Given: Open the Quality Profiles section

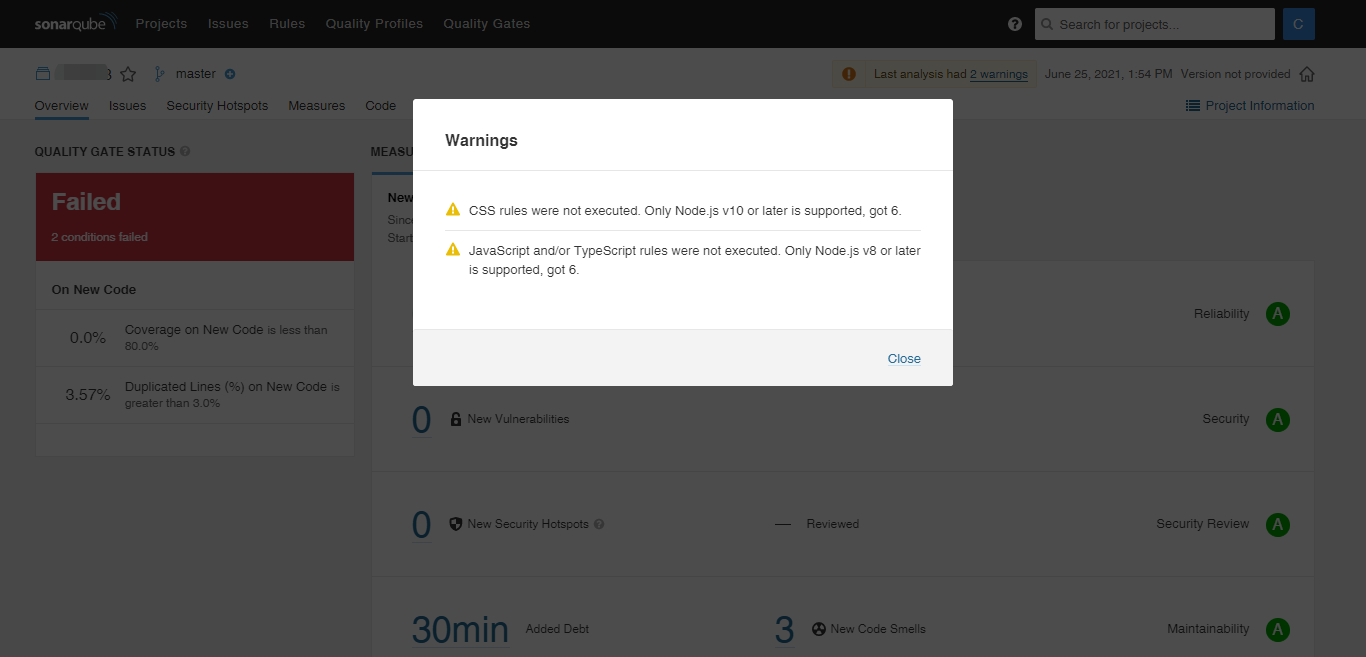Looking at the screenshot, I should pyautogui.click(x=374, y=23).
